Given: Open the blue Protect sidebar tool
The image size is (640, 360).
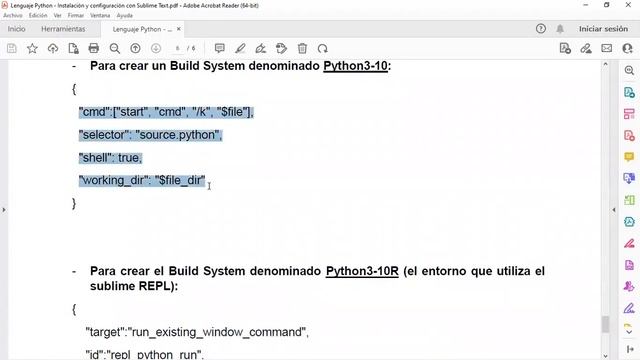Looking at the screenshot, I should 629,222.
